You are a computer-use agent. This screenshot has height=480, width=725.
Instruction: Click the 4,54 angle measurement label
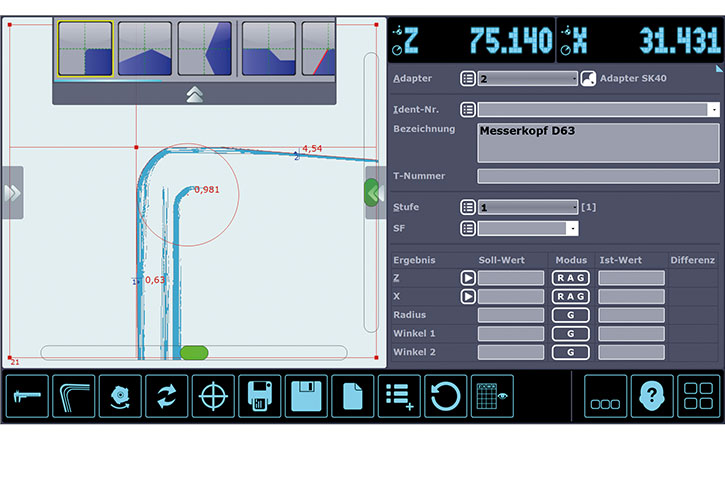pos(312,148)
